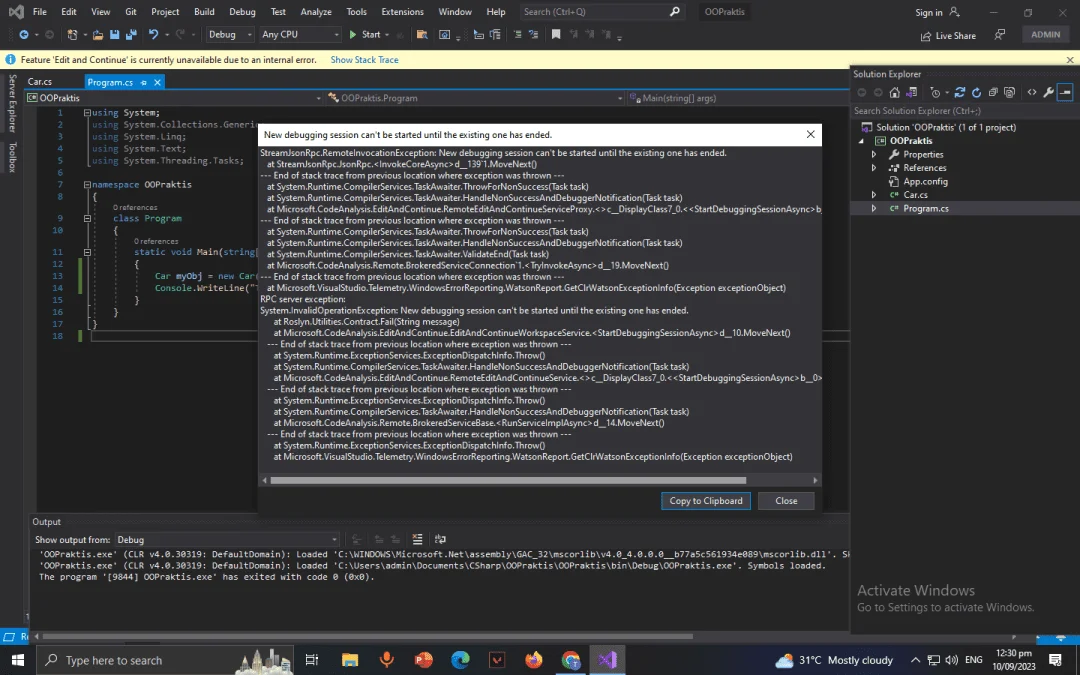Open Firefox from the taskbar

pyautogui.click(x=534, y=660)
